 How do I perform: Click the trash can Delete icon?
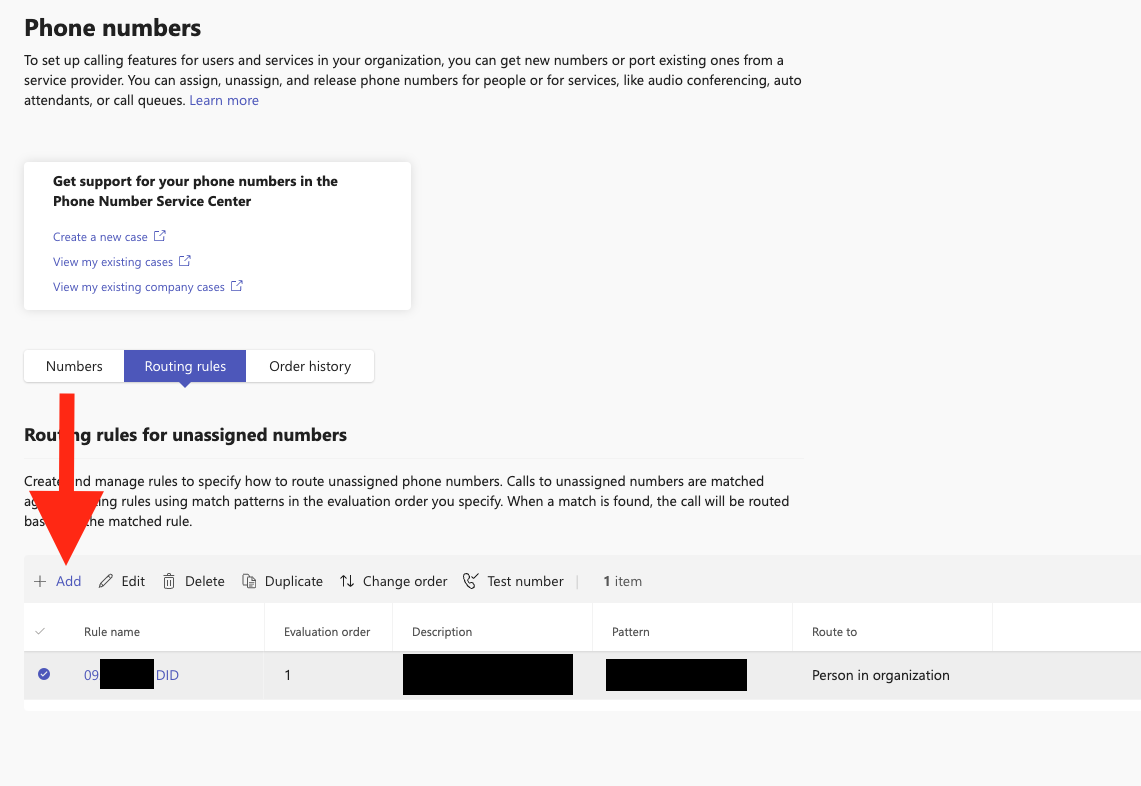click(169, 580)
